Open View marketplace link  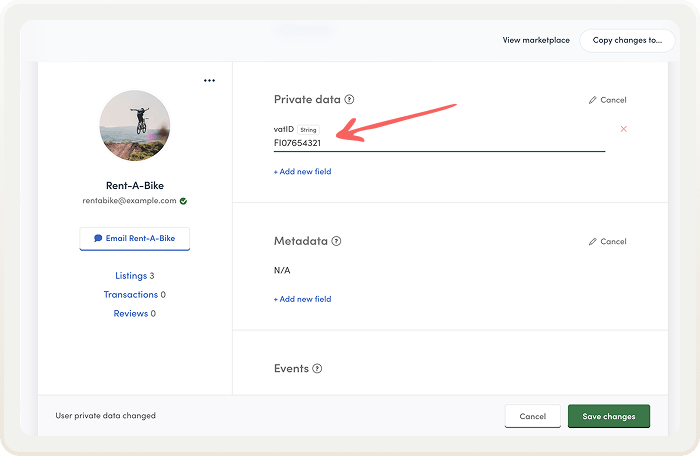(x=536, y=40)
